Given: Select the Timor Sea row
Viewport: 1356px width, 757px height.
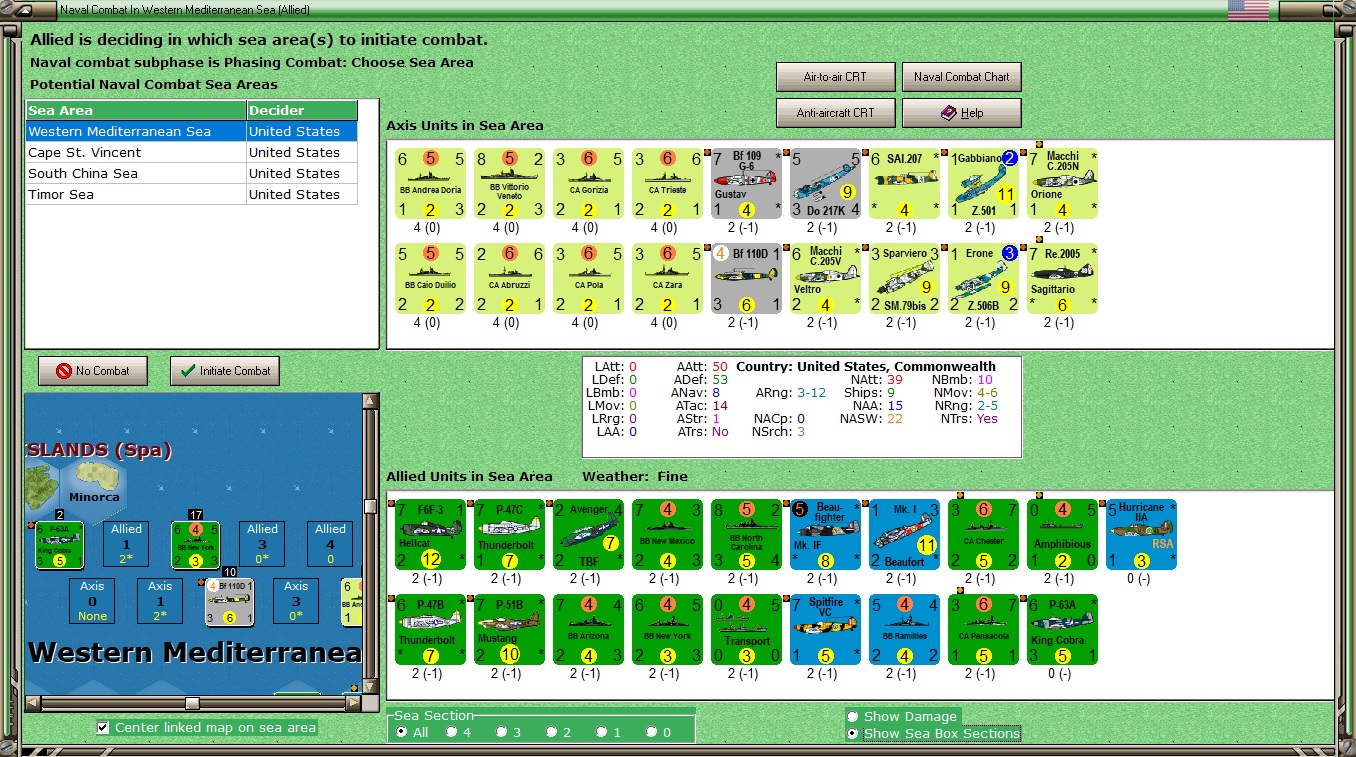Looking at the screenshot, I should pyautogui.click(x=192, y=194).
